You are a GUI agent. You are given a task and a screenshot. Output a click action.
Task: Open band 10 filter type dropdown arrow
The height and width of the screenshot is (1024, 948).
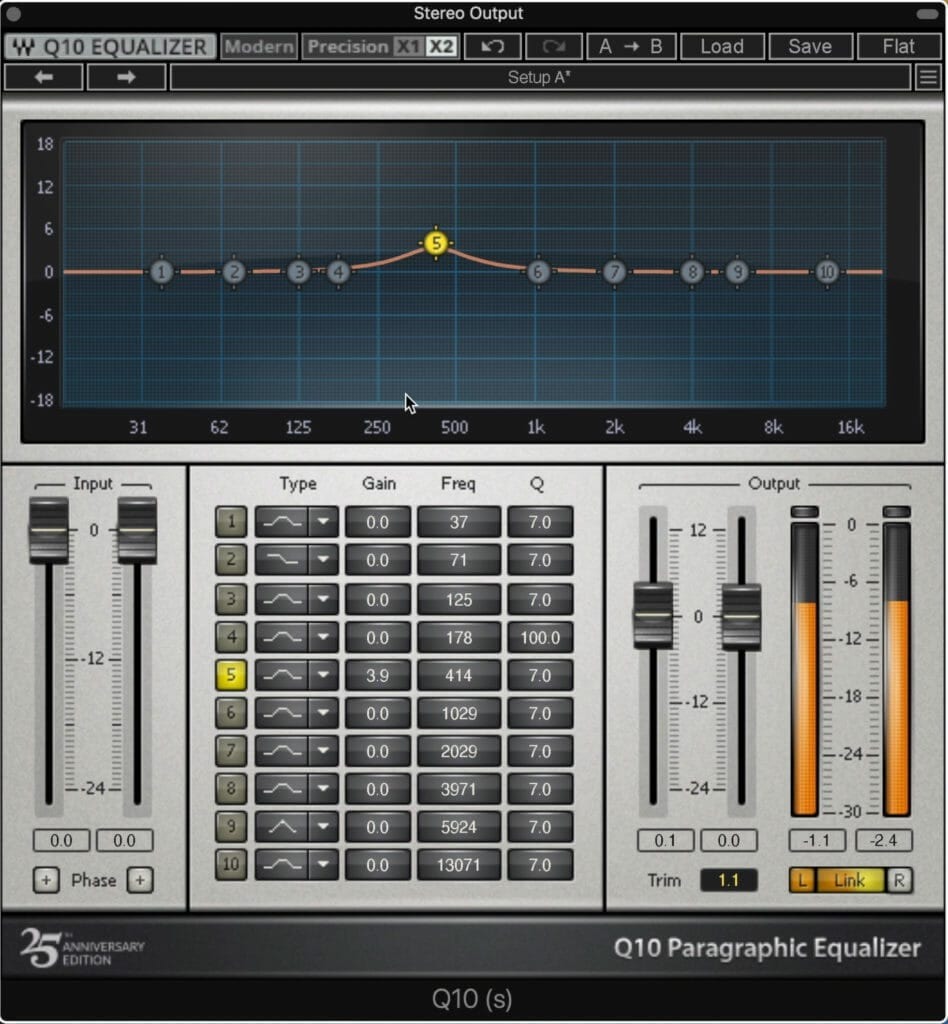coord(323,865)
